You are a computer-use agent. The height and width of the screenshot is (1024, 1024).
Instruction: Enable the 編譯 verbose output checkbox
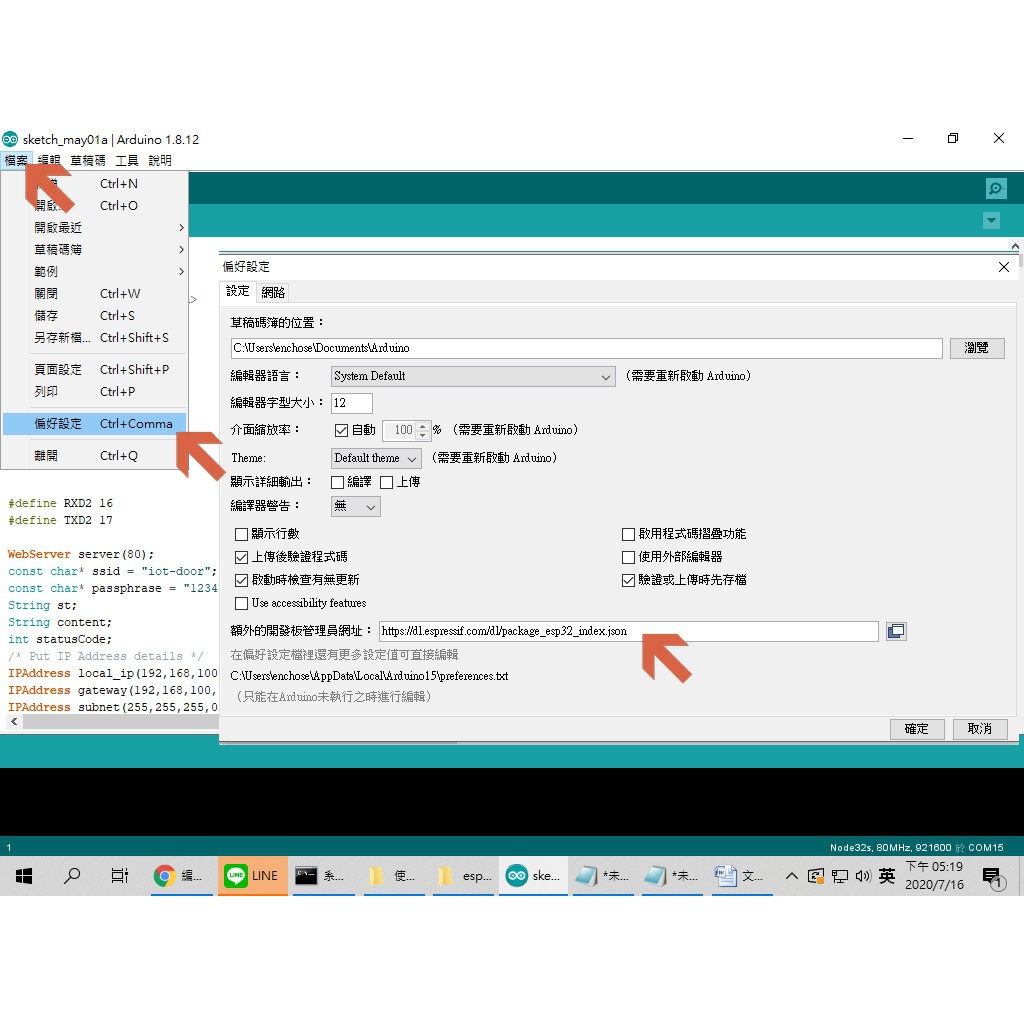tap(337, 482)
